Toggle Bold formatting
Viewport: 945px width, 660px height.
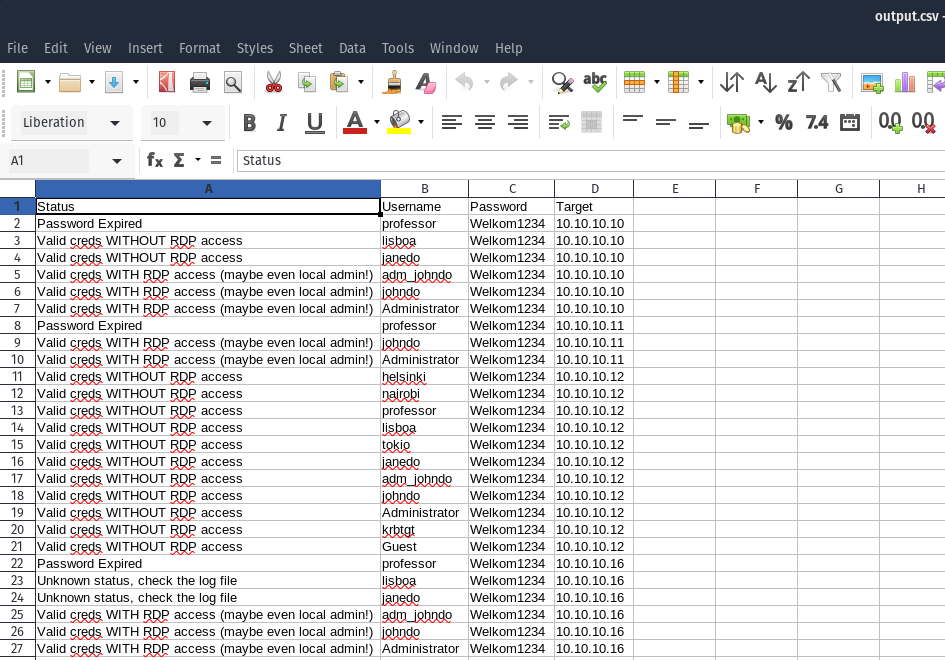click(249, 123)
